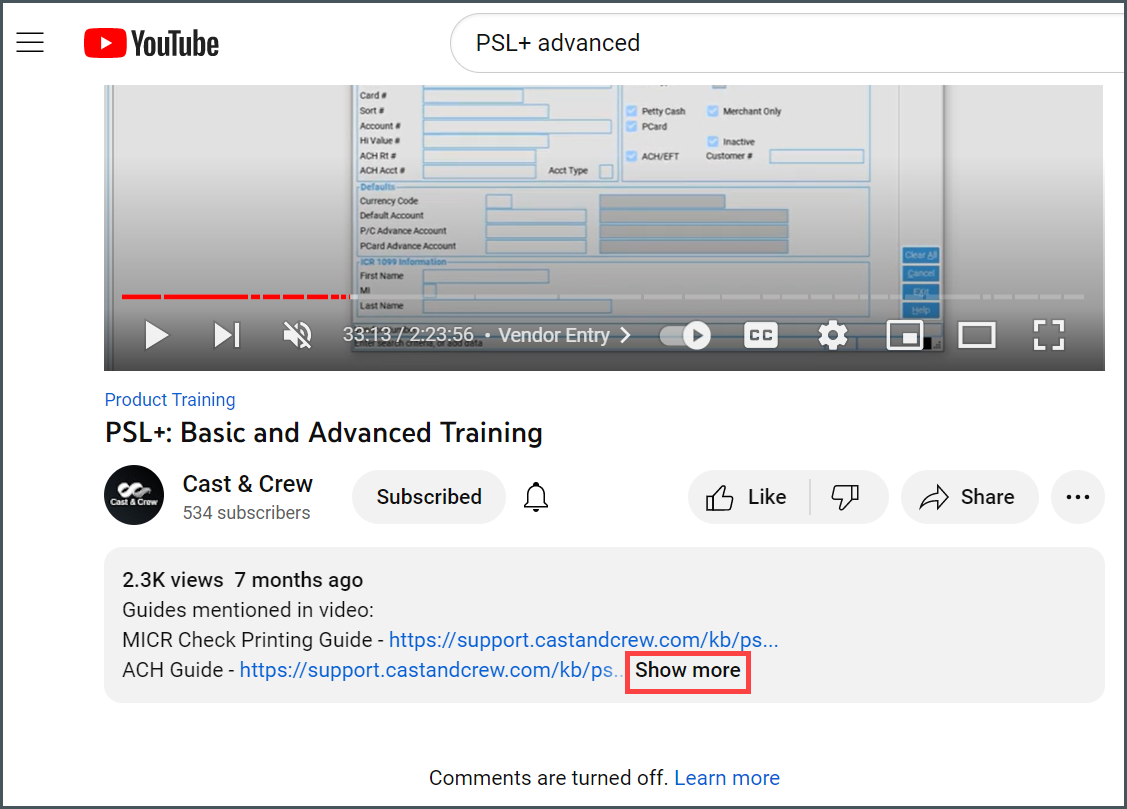
Task: Open the player settings gear
Action: [x=833, y=335]
